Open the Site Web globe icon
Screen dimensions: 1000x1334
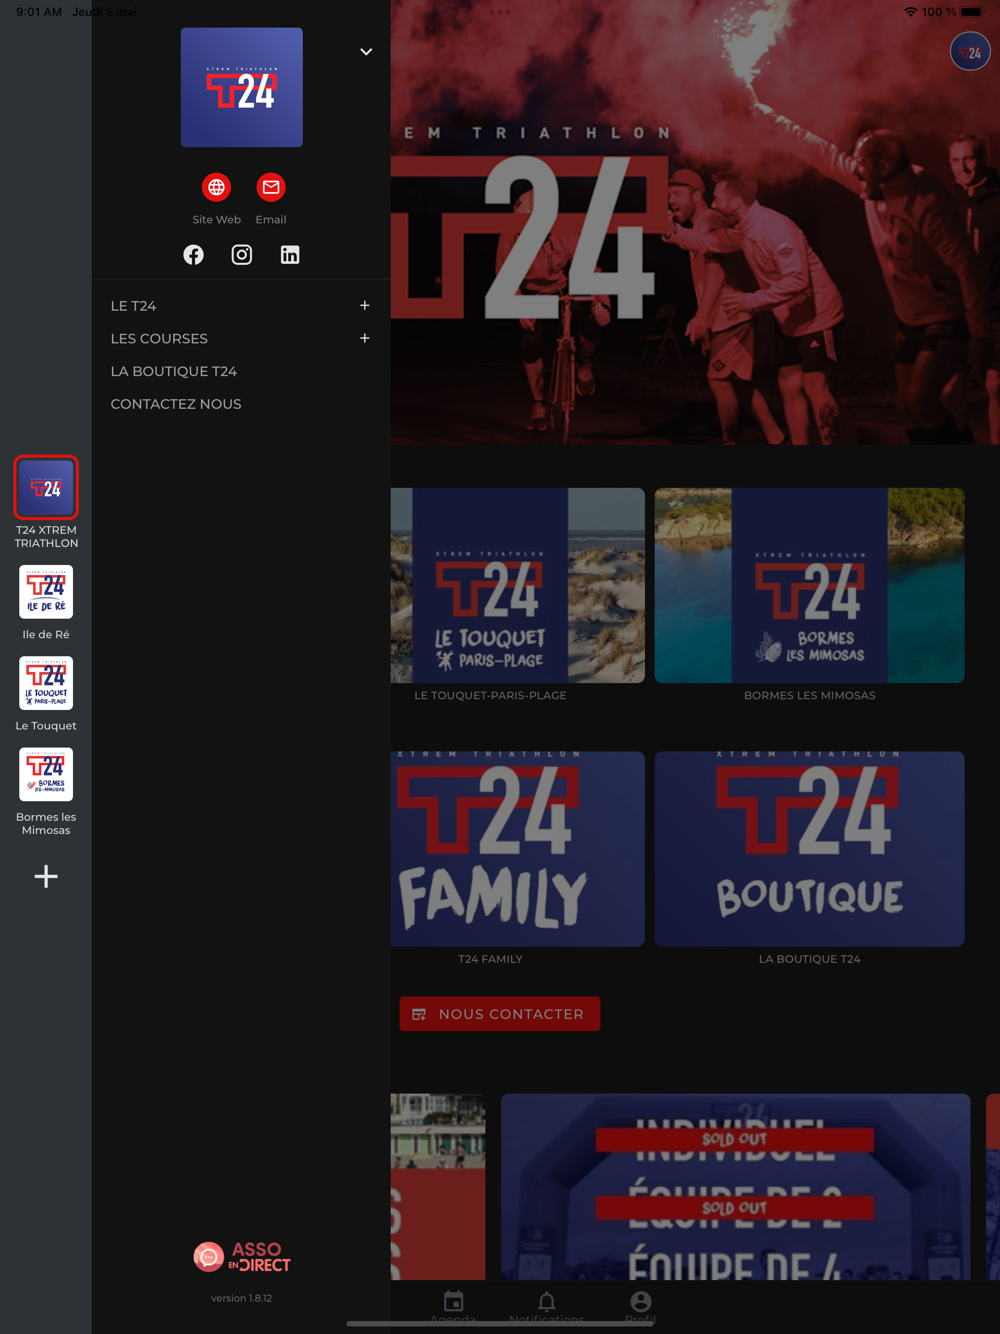click(216, 187)
